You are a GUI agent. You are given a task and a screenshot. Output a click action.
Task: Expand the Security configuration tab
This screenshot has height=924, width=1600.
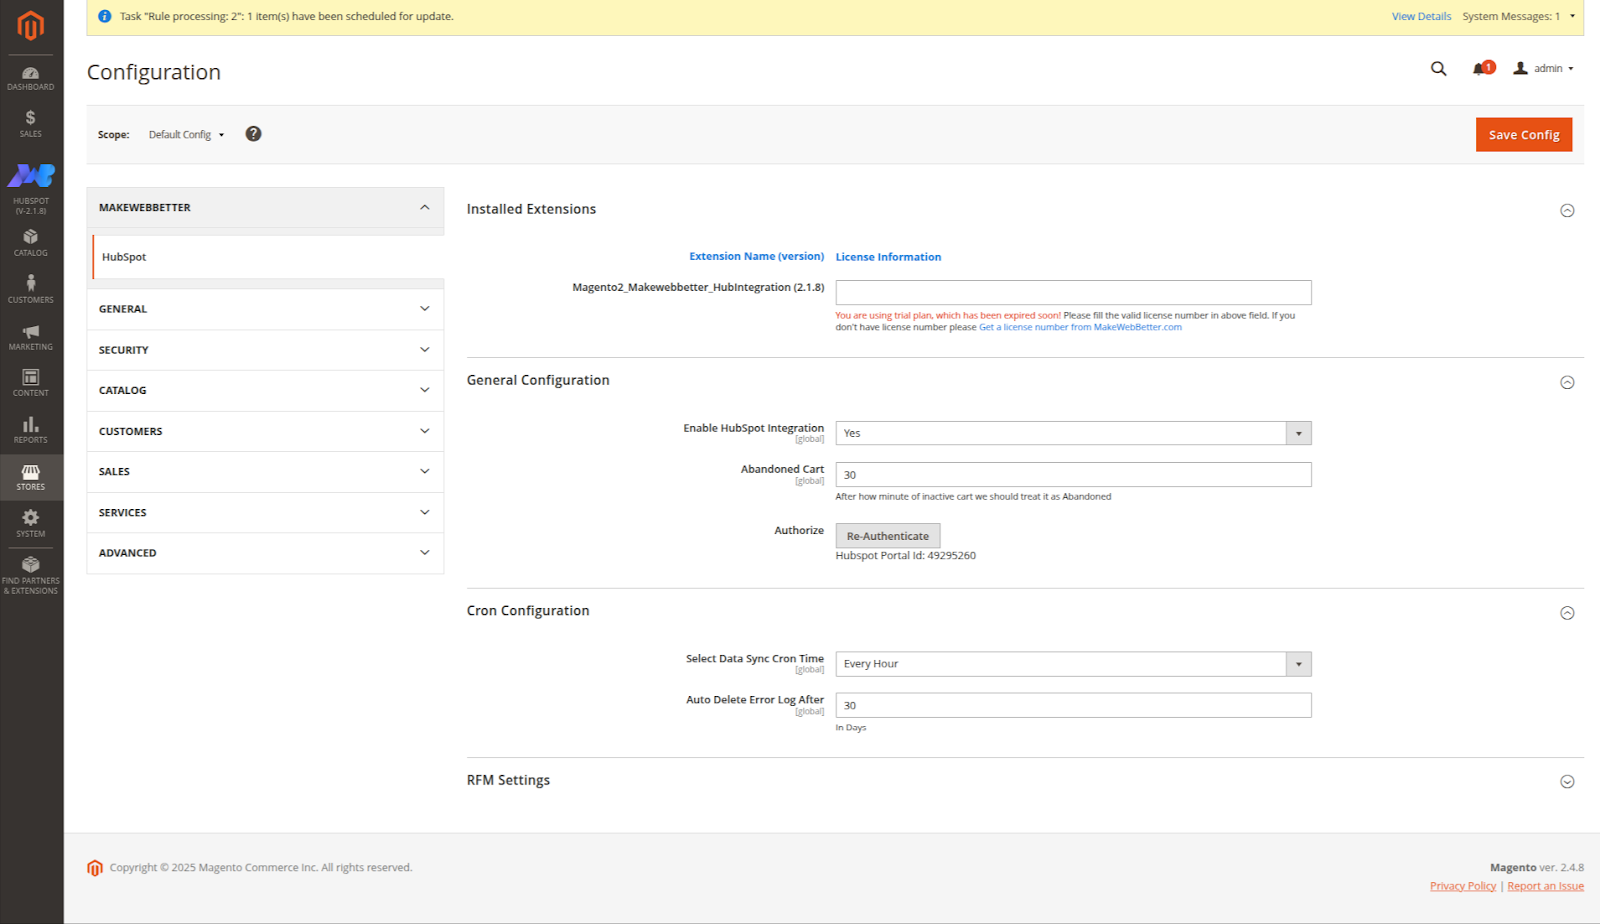tap(265, 350)
